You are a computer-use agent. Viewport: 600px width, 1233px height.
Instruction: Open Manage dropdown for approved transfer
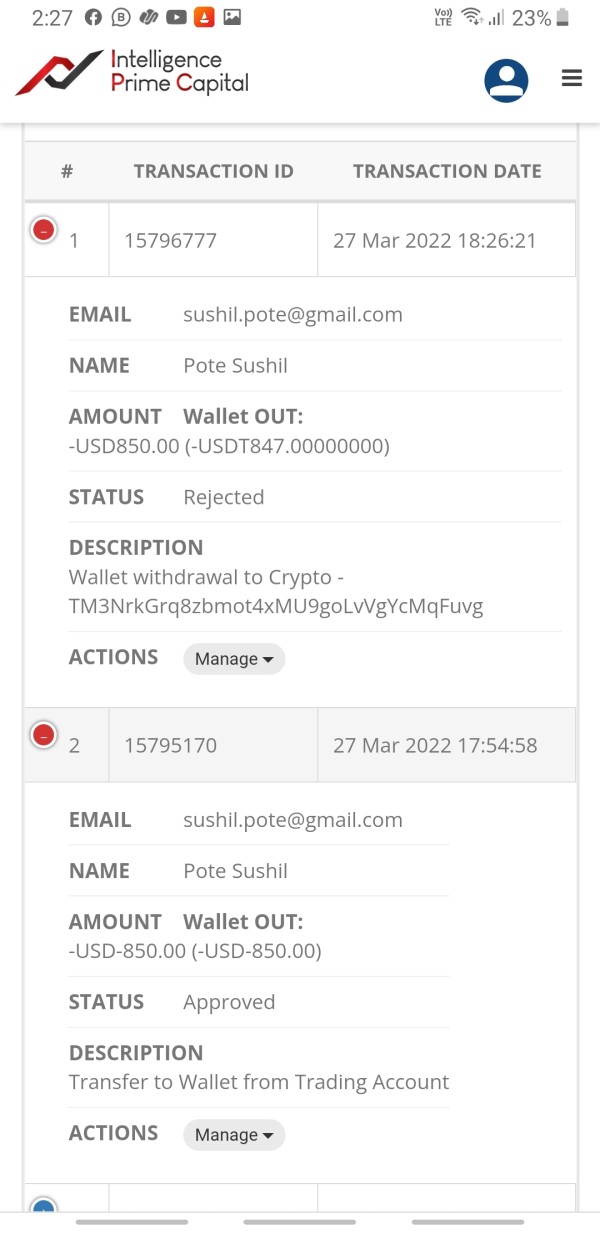coord(234,1135)
